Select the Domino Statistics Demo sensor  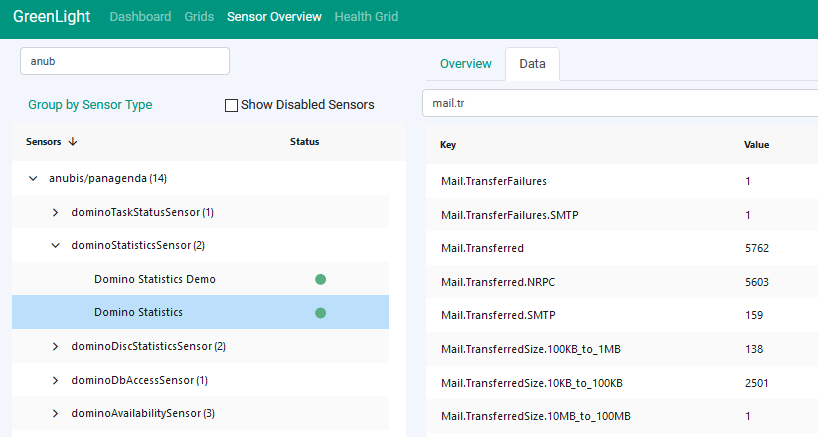[155, 279]
